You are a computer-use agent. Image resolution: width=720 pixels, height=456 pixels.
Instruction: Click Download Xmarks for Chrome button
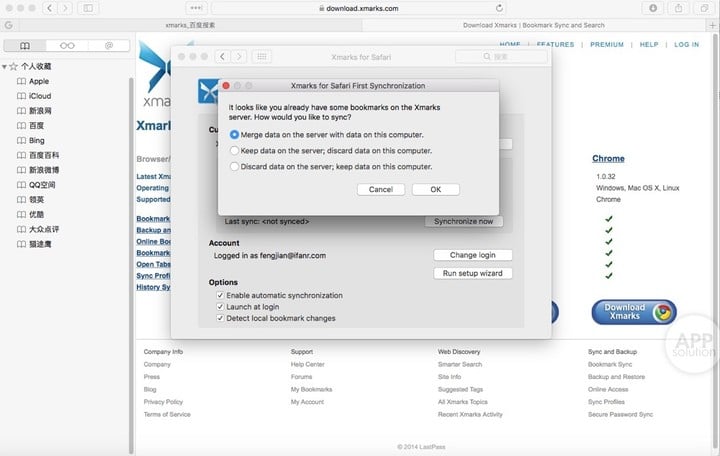pyautogui.click(x=634, y=312)
